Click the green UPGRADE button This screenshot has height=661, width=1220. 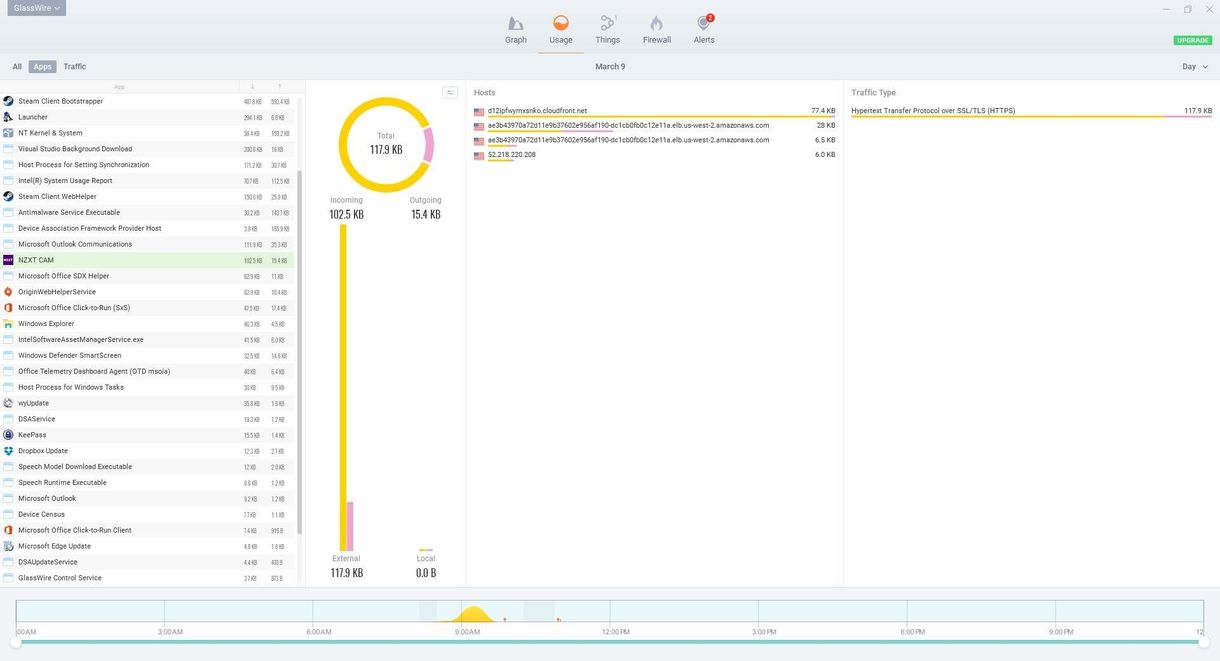click(x=1193, y=40)
